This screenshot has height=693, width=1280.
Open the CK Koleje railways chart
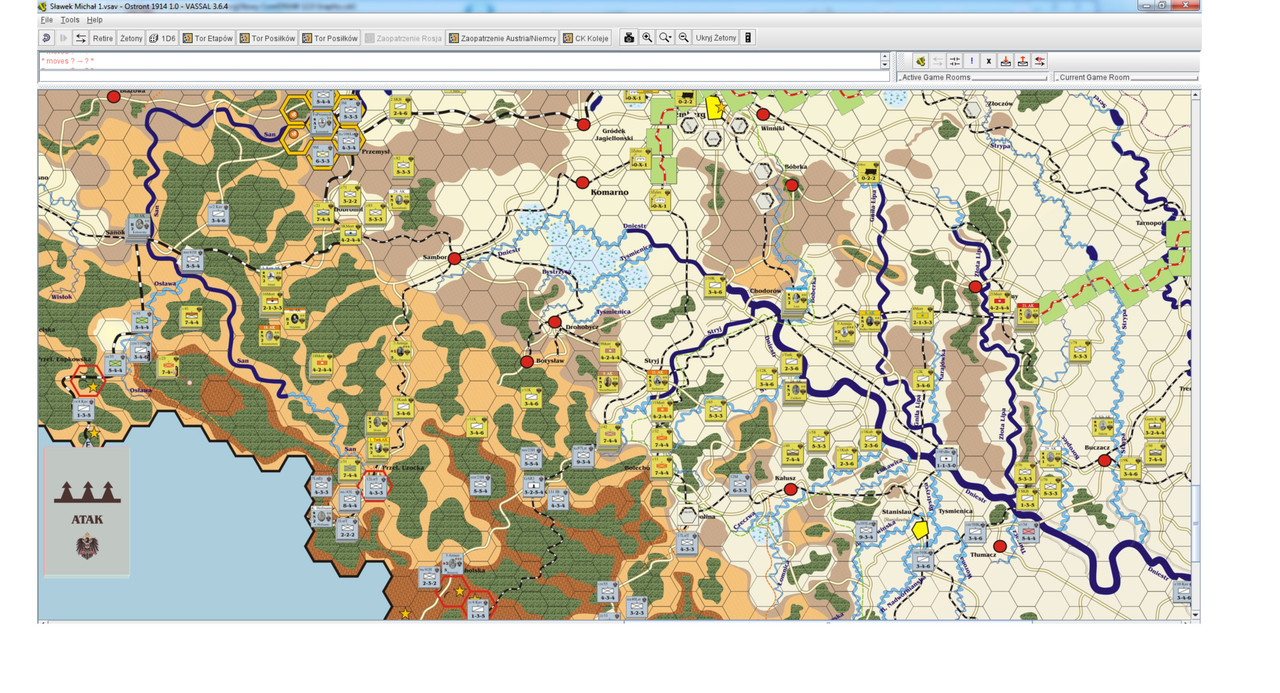(586, 38)
